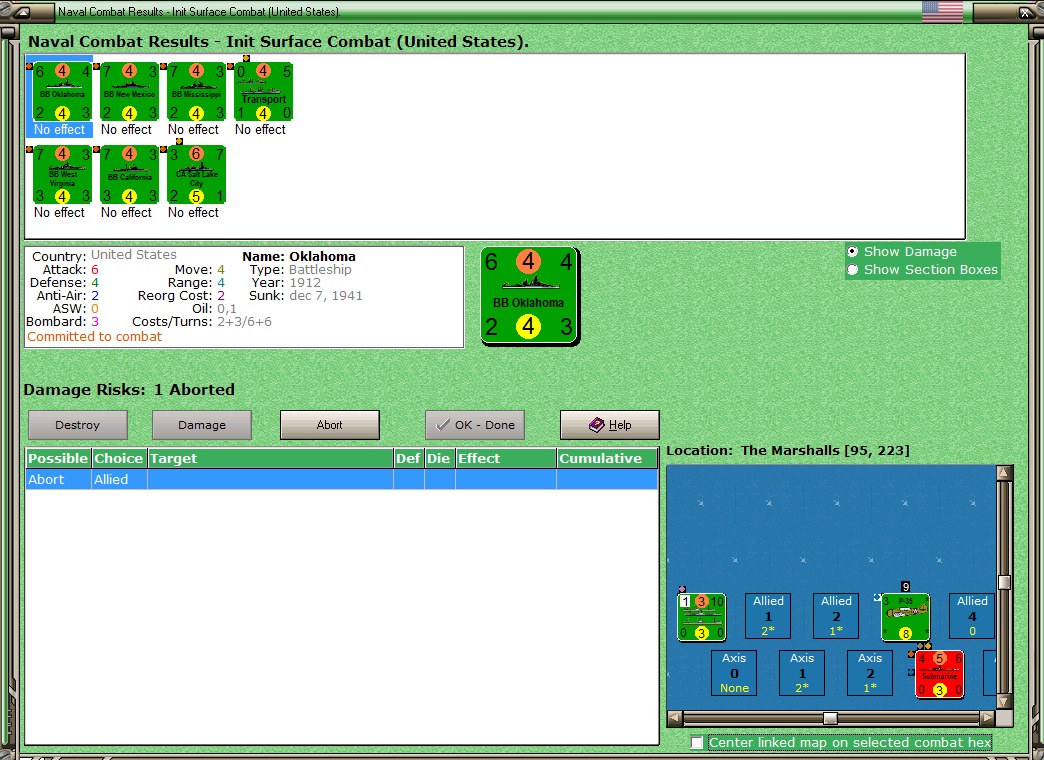Click the Def column header

408,458
